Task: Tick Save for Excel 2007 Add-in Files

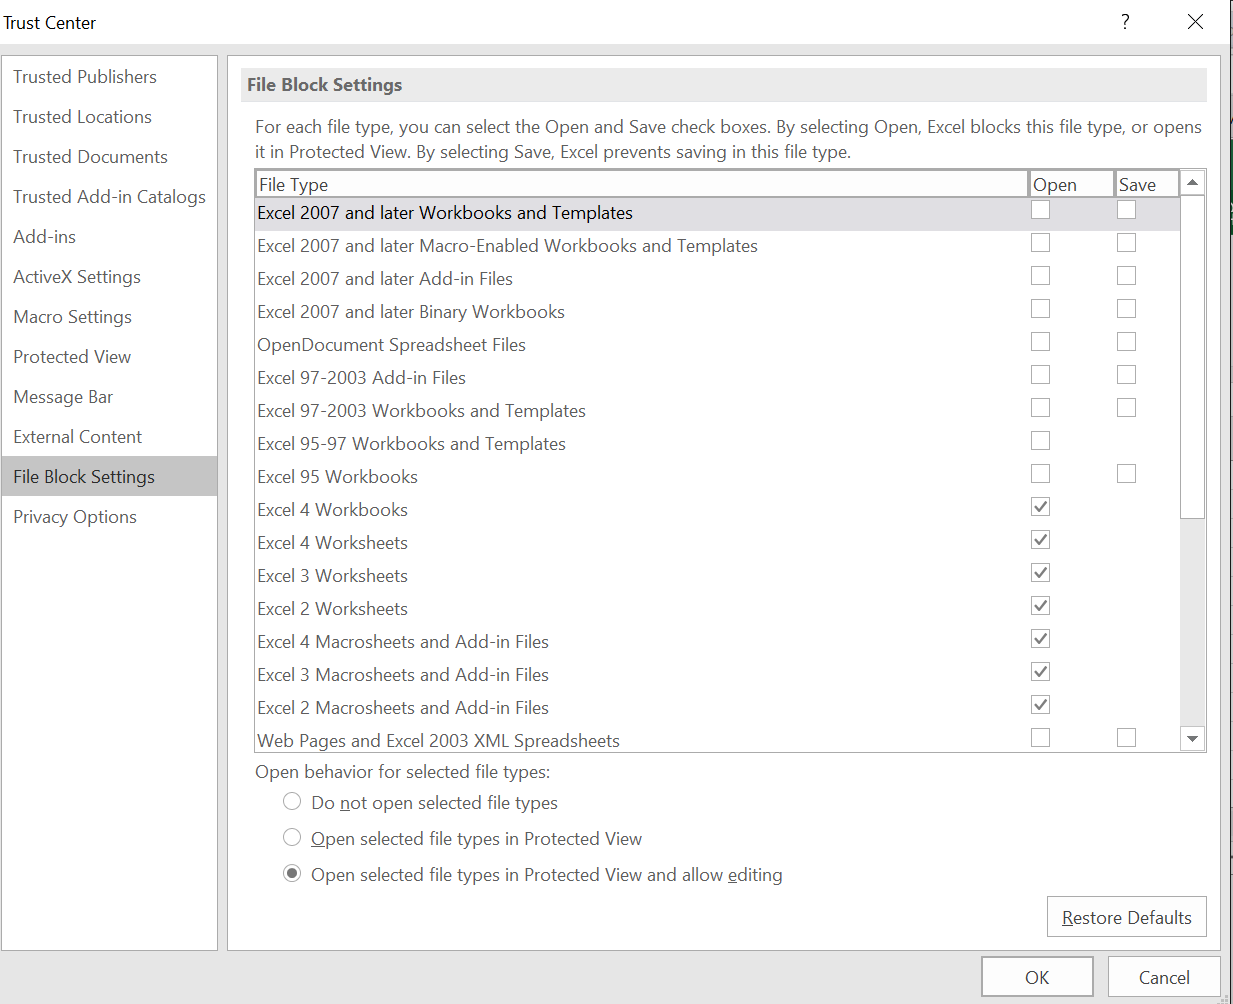Action: [1127, 276]
